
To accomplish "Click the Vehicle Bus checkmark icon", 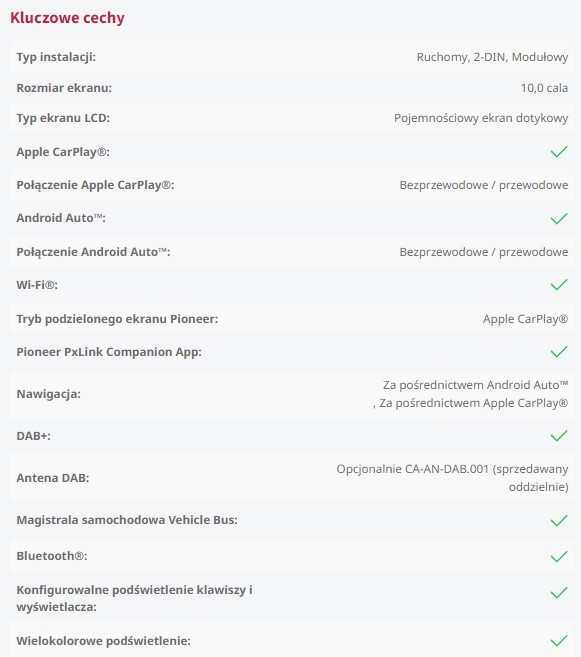I will pyautogui.click(x=559, y=520).
